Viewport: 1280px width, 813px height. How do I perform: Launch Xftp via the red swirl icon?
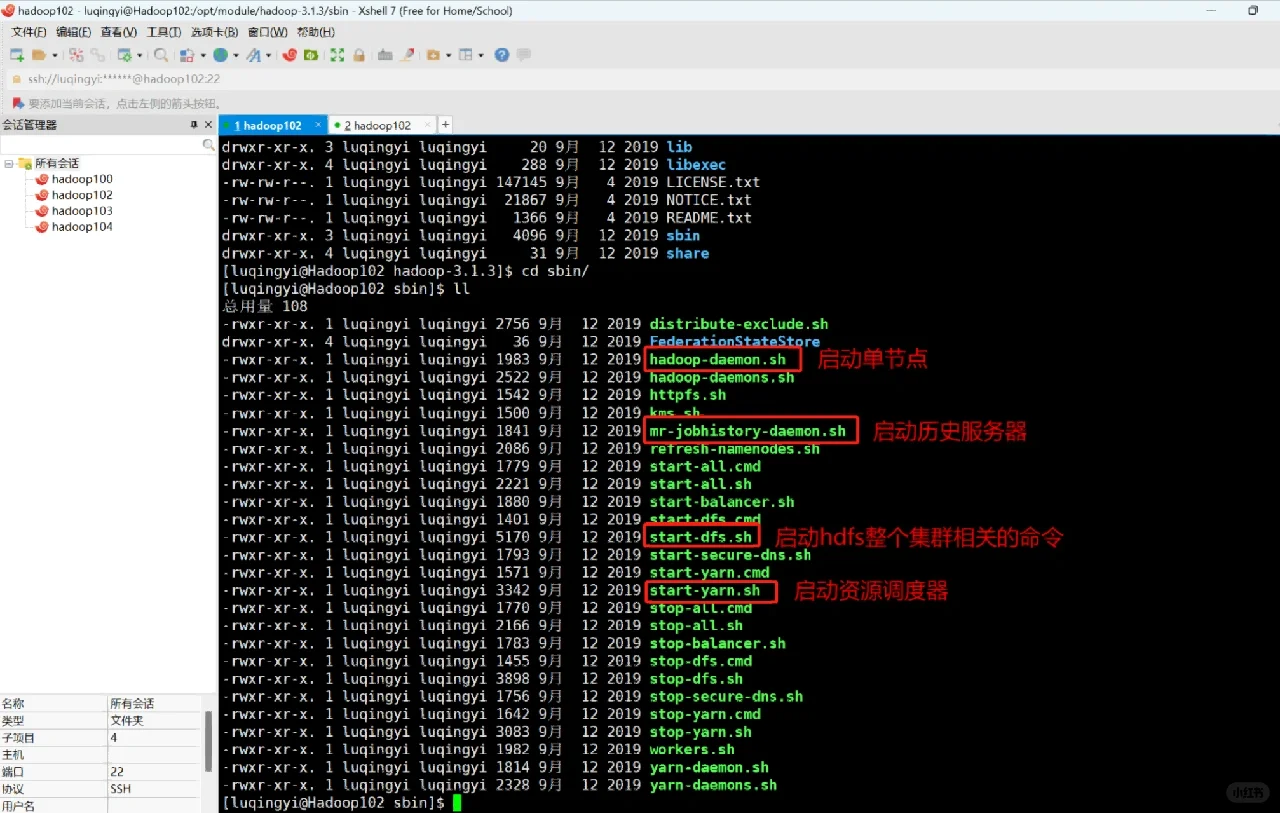coord(290,55)
